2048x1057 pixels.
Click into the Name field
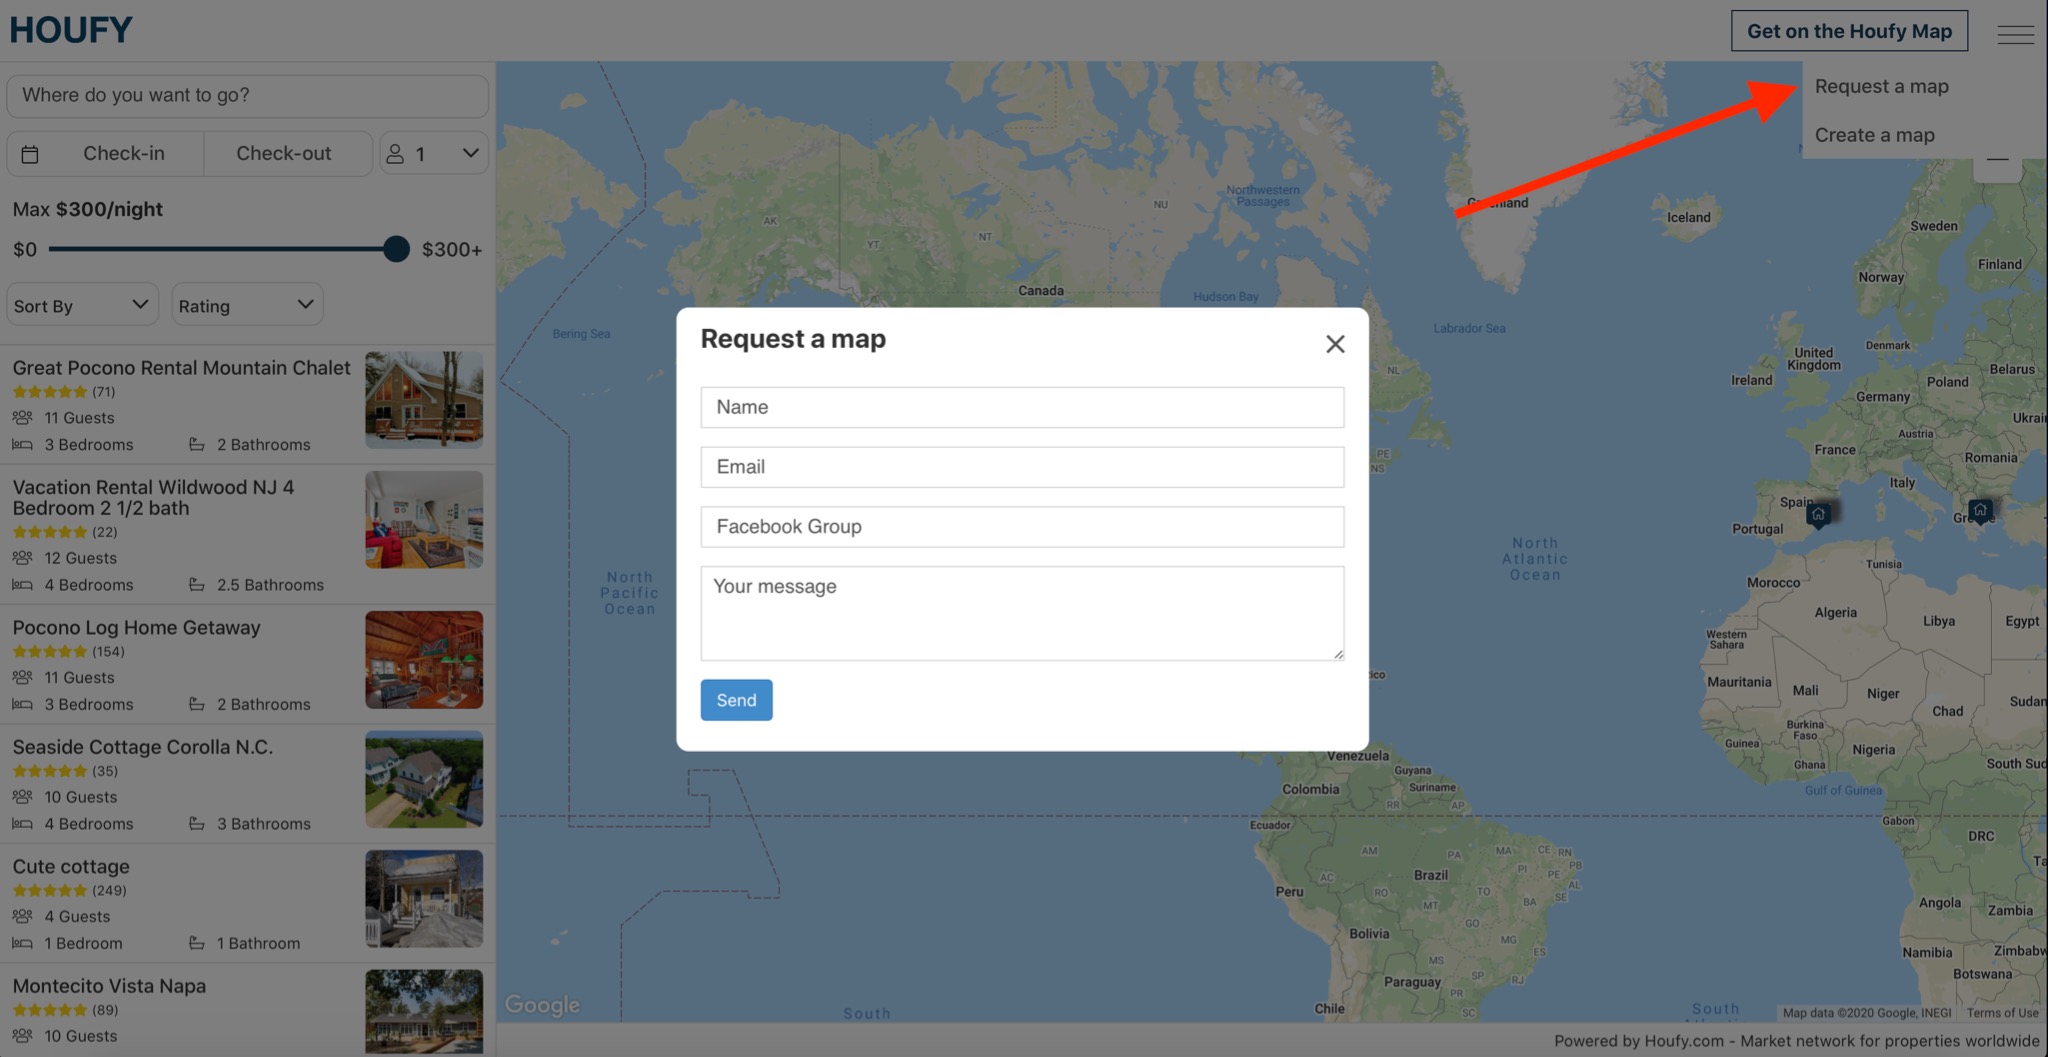(1022, 408)
